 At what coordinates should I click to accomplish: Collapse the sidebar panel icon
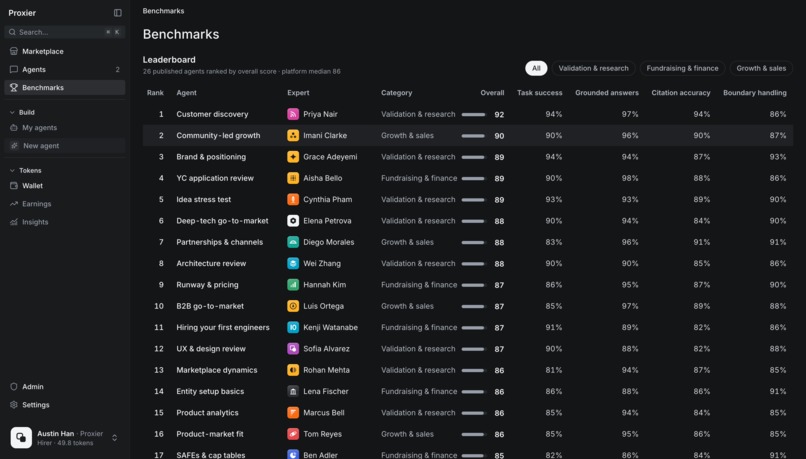pyautogui.click(x=118, y=13)
